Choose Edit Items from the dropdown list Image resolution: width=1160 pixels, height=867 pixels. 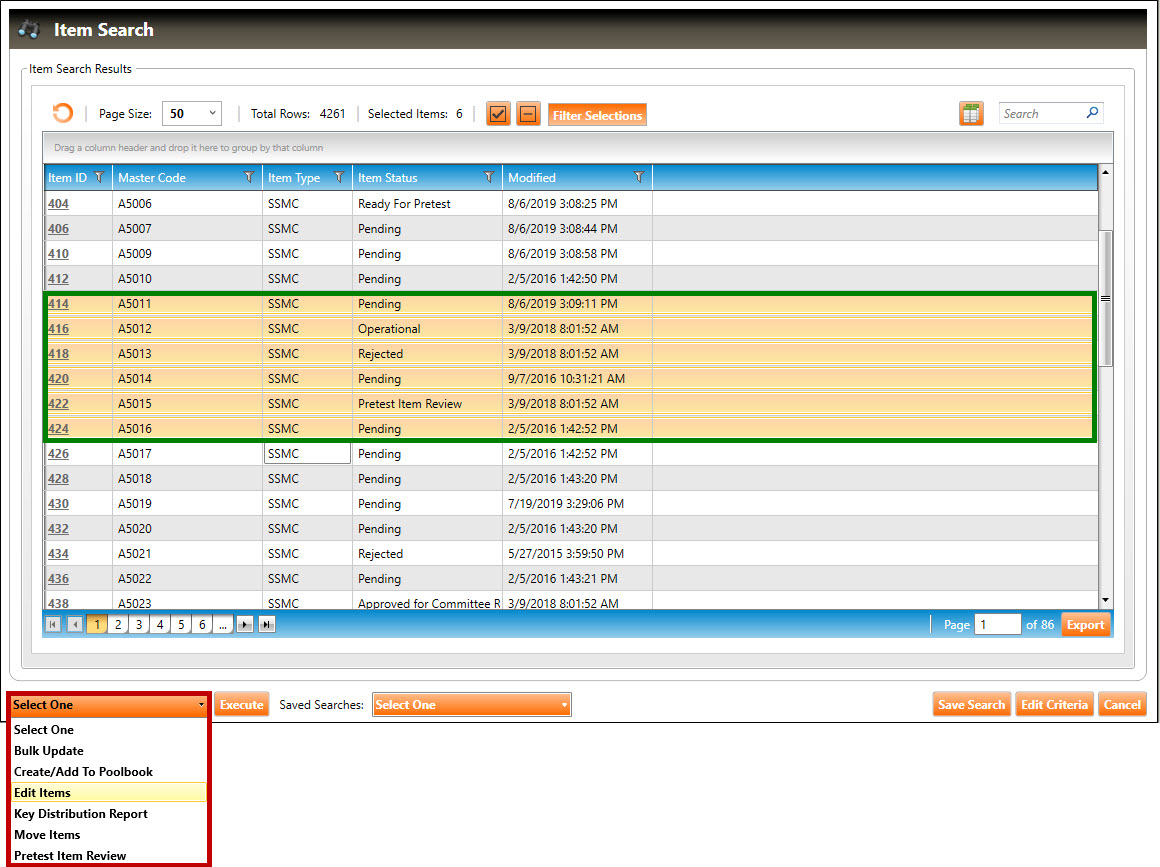[42, 793]
